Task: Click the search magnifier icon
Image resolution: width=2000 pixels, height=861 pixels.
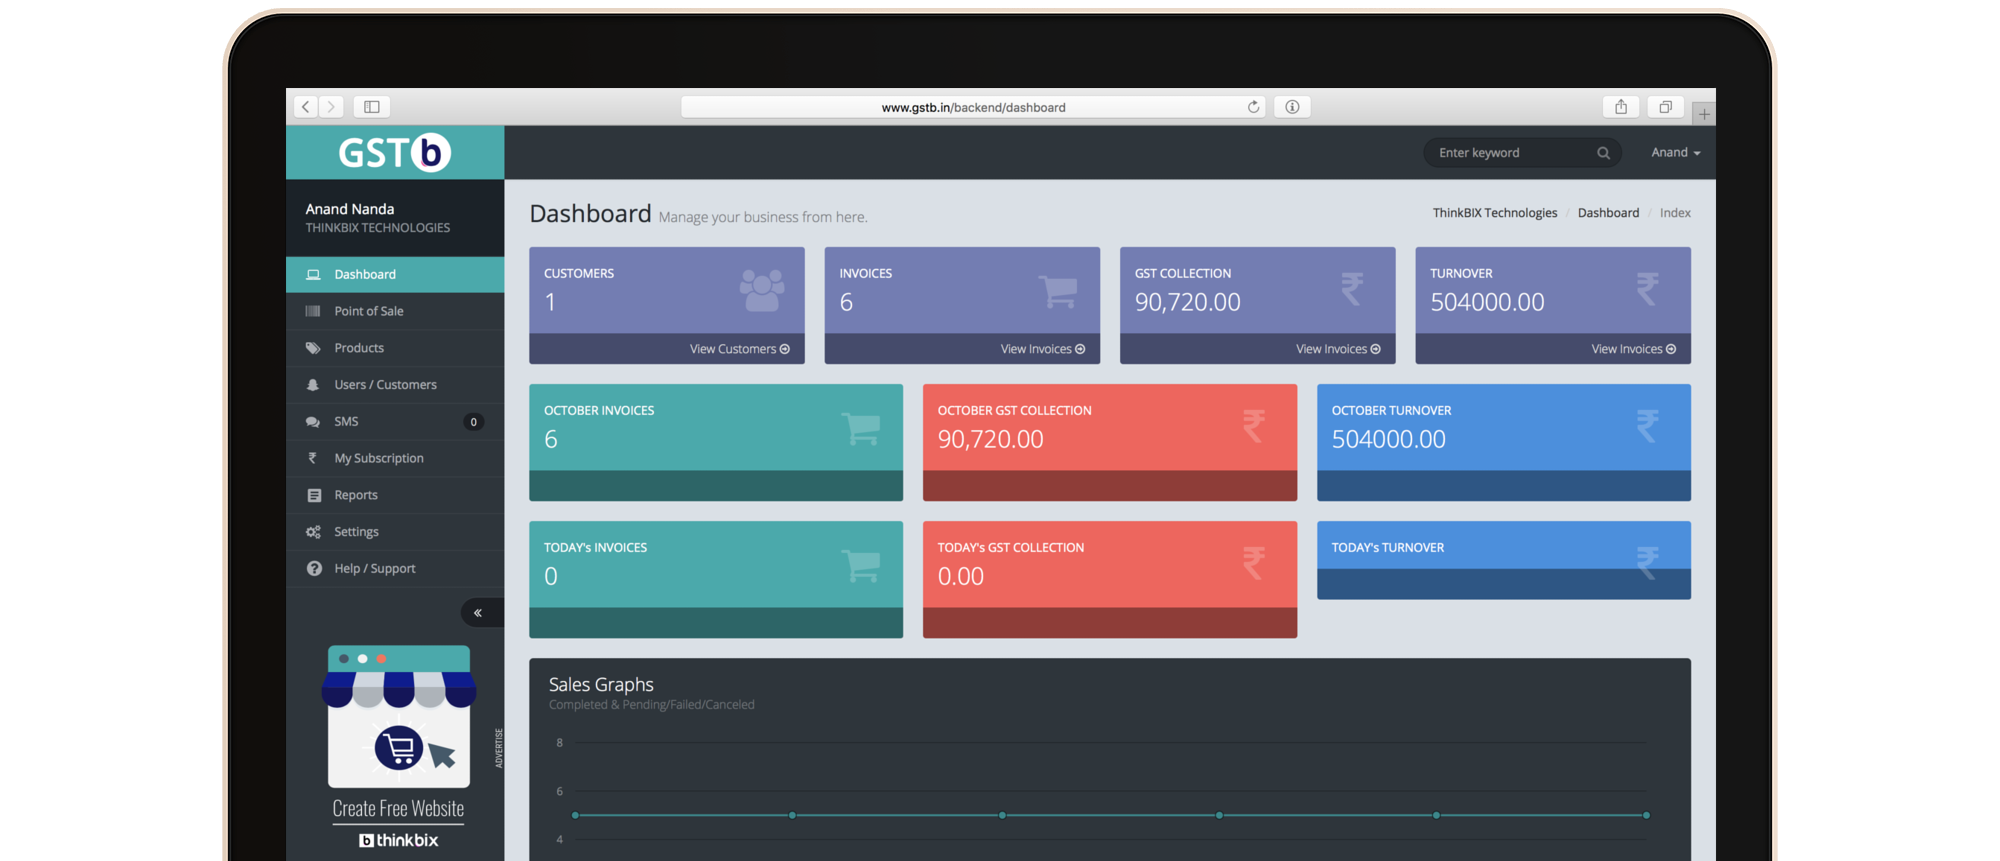Action: (1603, 153)
